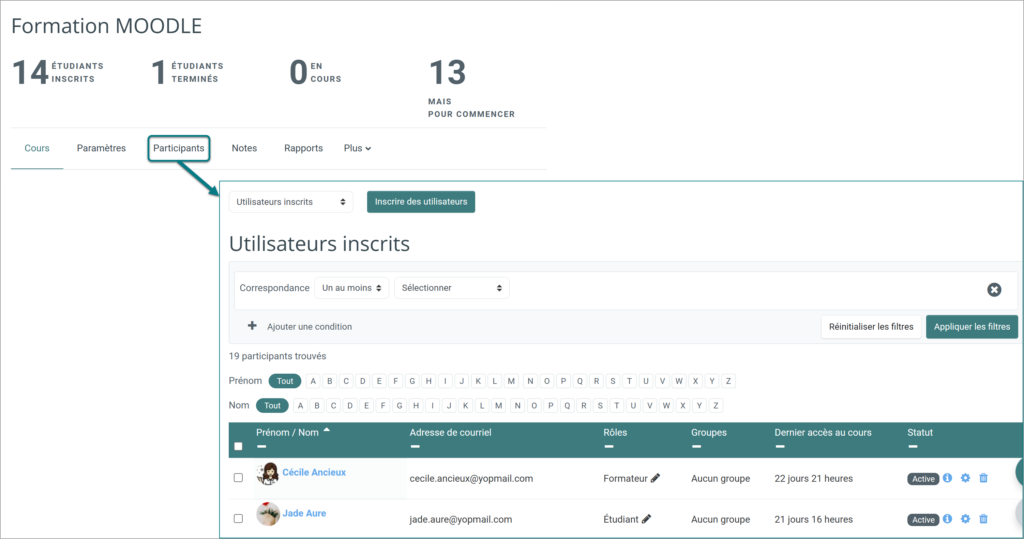Collapse the Adresse de courriel column
Viewport: 1024px width, 539px height.
(x=415, y=447)
